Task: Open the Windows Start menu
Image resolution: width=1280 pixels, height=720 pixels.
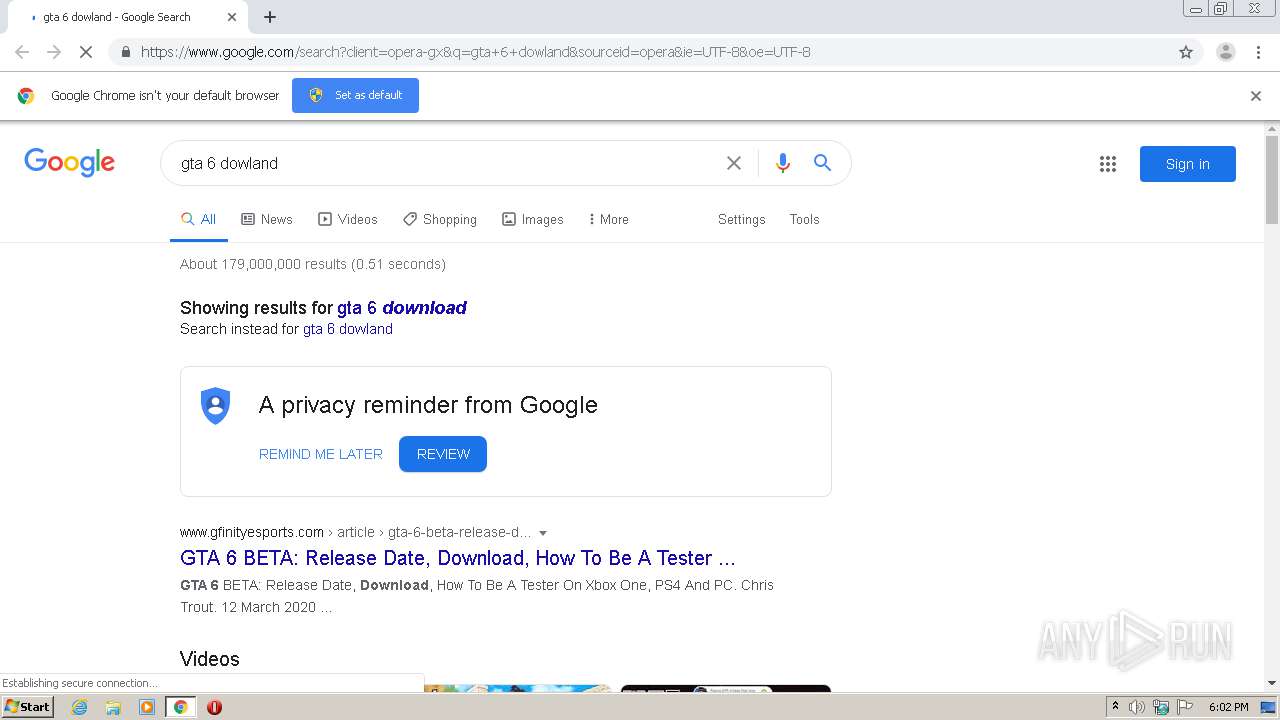Action: (27, 706)
